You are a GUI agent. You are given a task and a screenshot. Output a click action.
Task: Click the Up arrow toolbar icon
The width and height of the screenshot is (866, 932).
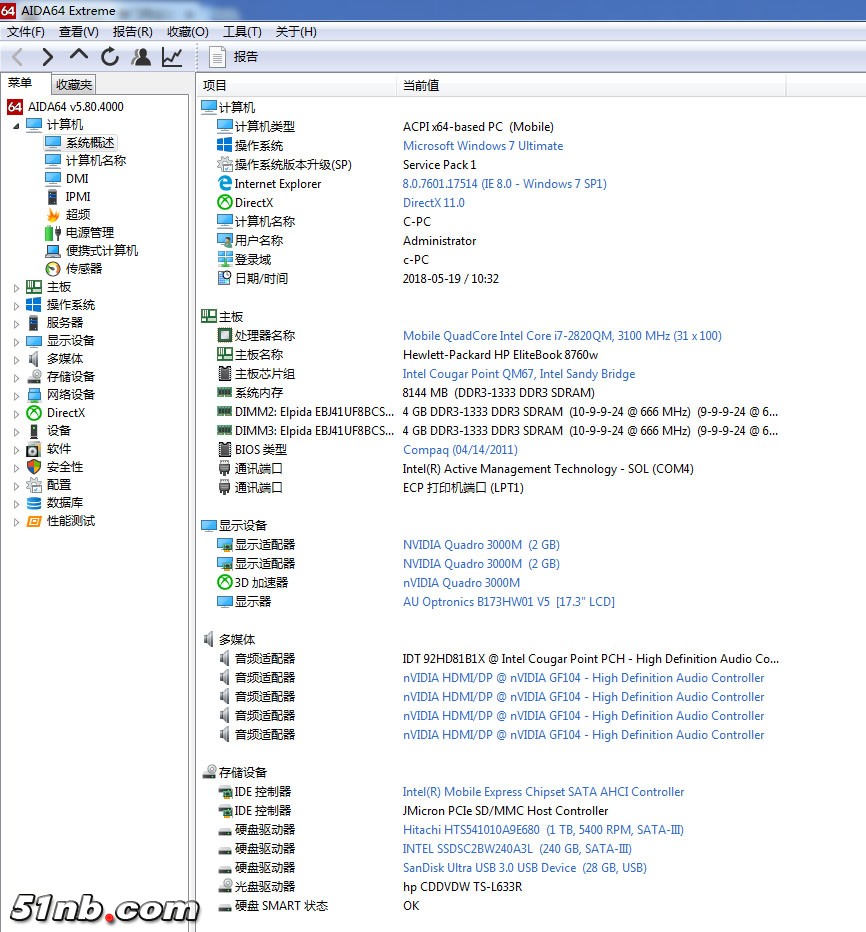pyautogui.click(x=79, y=57)
